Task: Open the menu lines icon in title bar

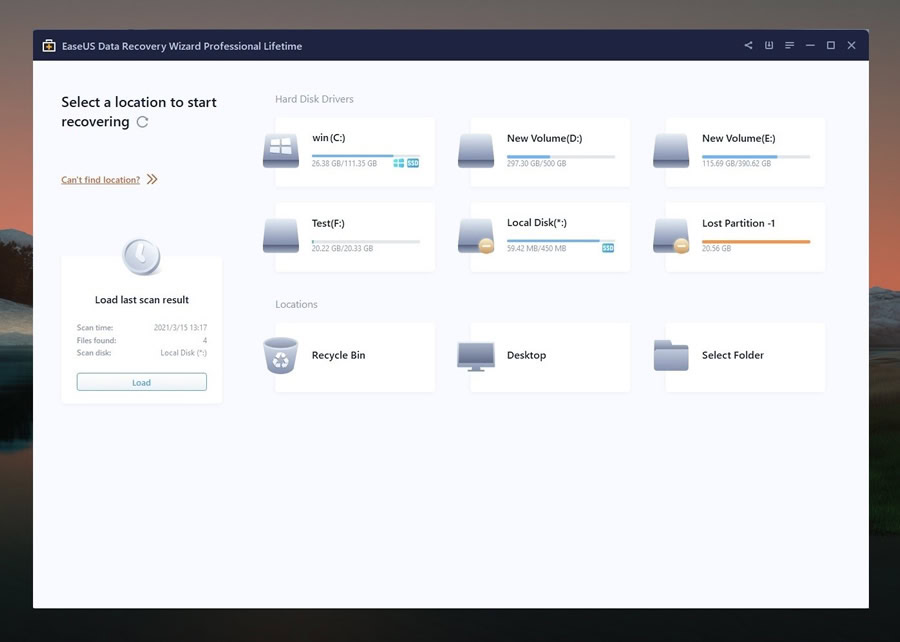Action: 790,45
